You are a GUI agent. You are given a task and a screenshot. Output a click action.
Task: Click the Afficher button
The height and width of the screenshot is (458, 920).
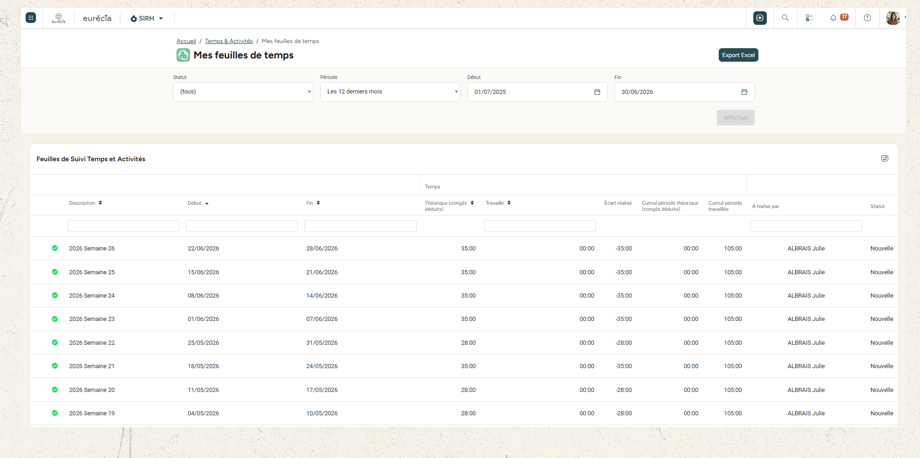click(x=736, y=118)
